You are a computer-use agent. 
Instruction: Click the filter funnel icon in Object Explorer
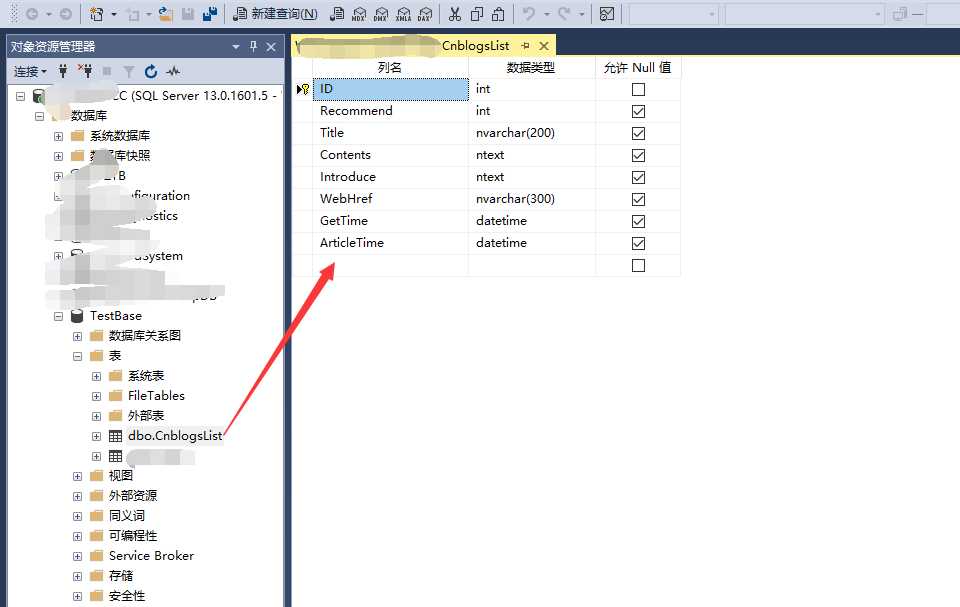click(x=129, y=72)
